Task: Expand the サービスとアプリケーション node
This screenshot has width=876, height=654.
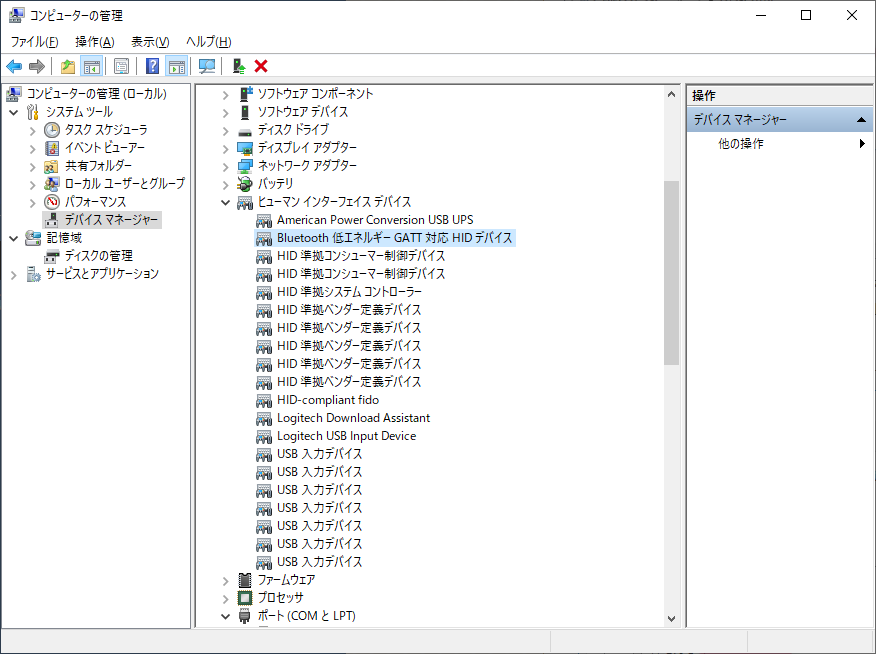Action: click(14, 274)
